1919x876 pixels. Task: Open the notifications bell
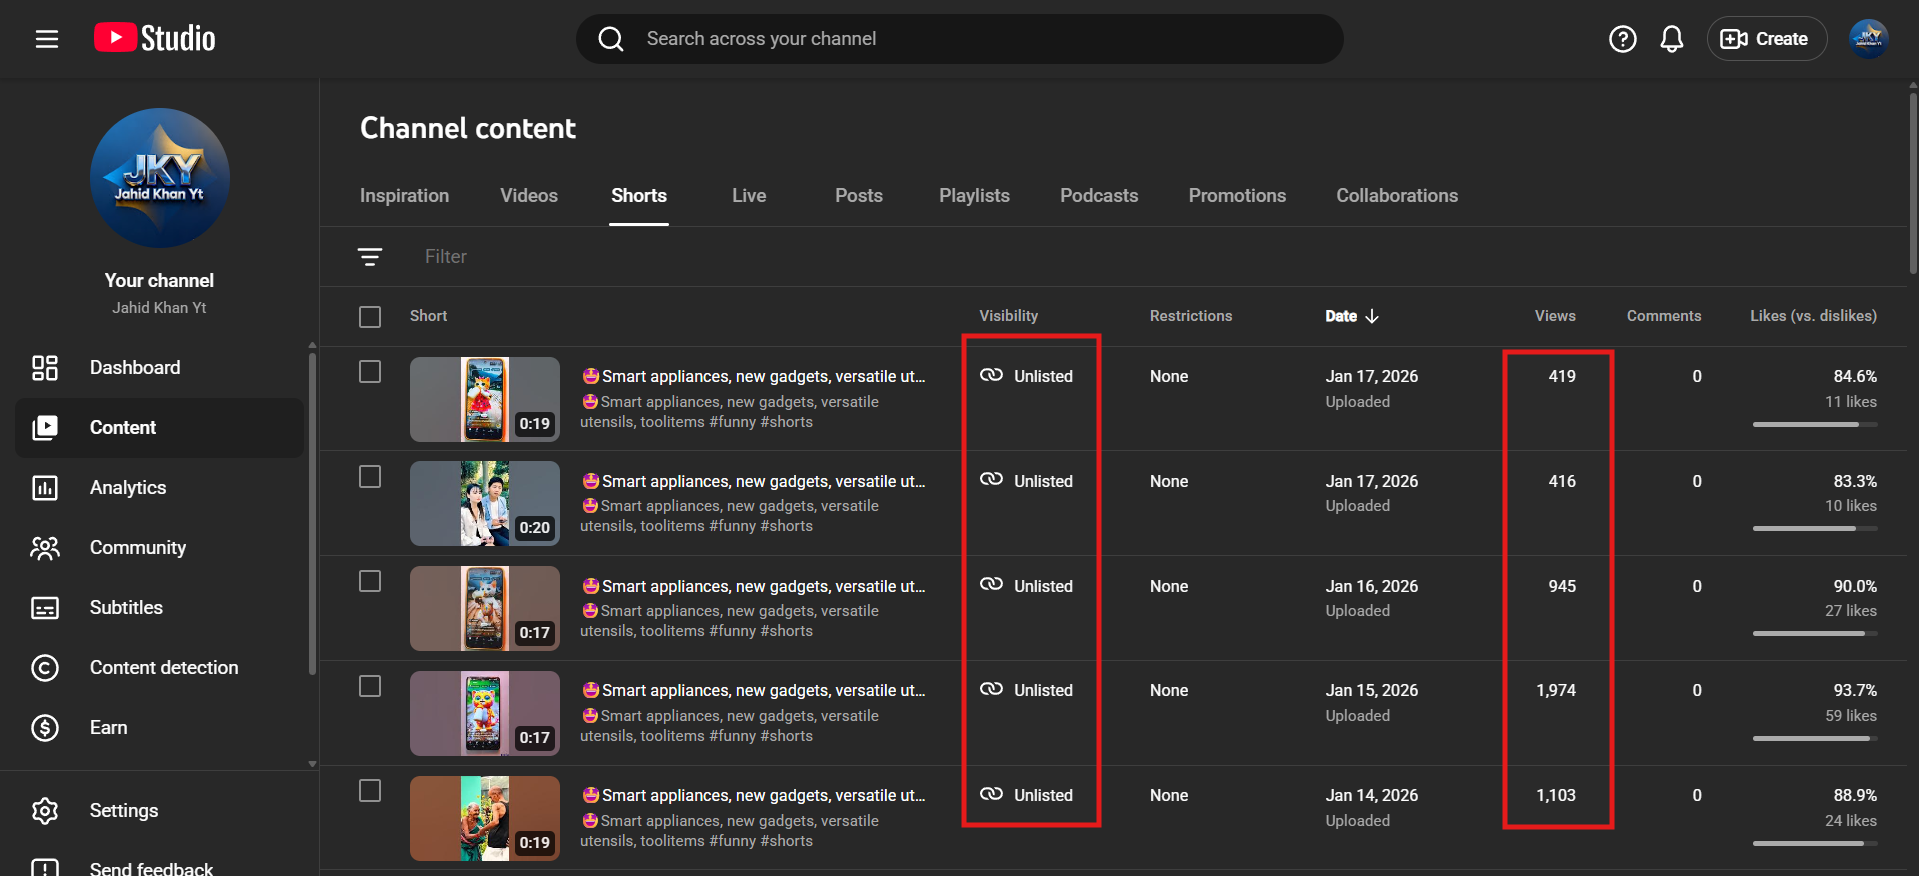coord(1671,39)
